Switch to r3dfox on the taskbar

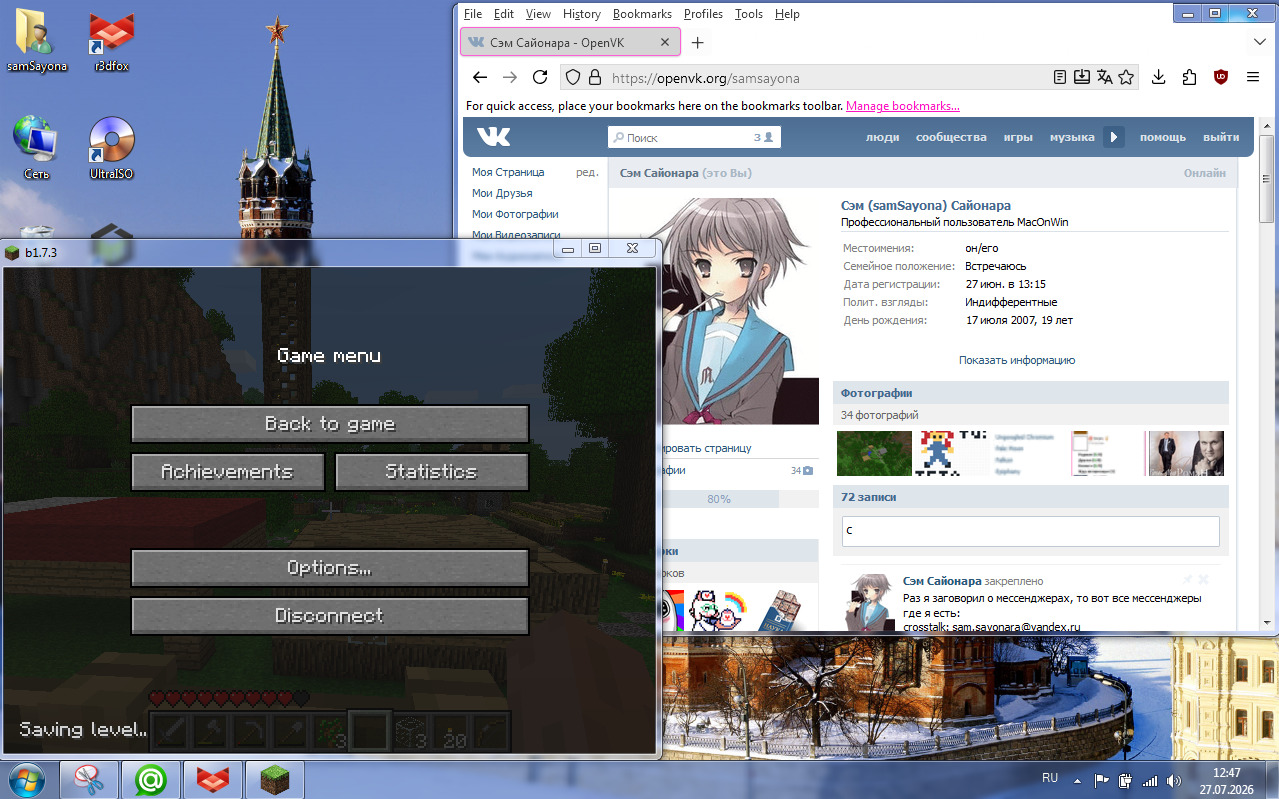tap(212, 779)
